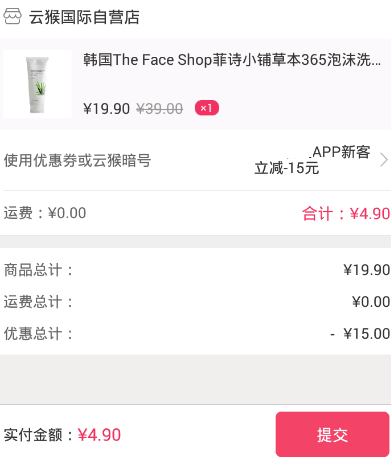Expand the coupon selection chevron arrow

384,160
